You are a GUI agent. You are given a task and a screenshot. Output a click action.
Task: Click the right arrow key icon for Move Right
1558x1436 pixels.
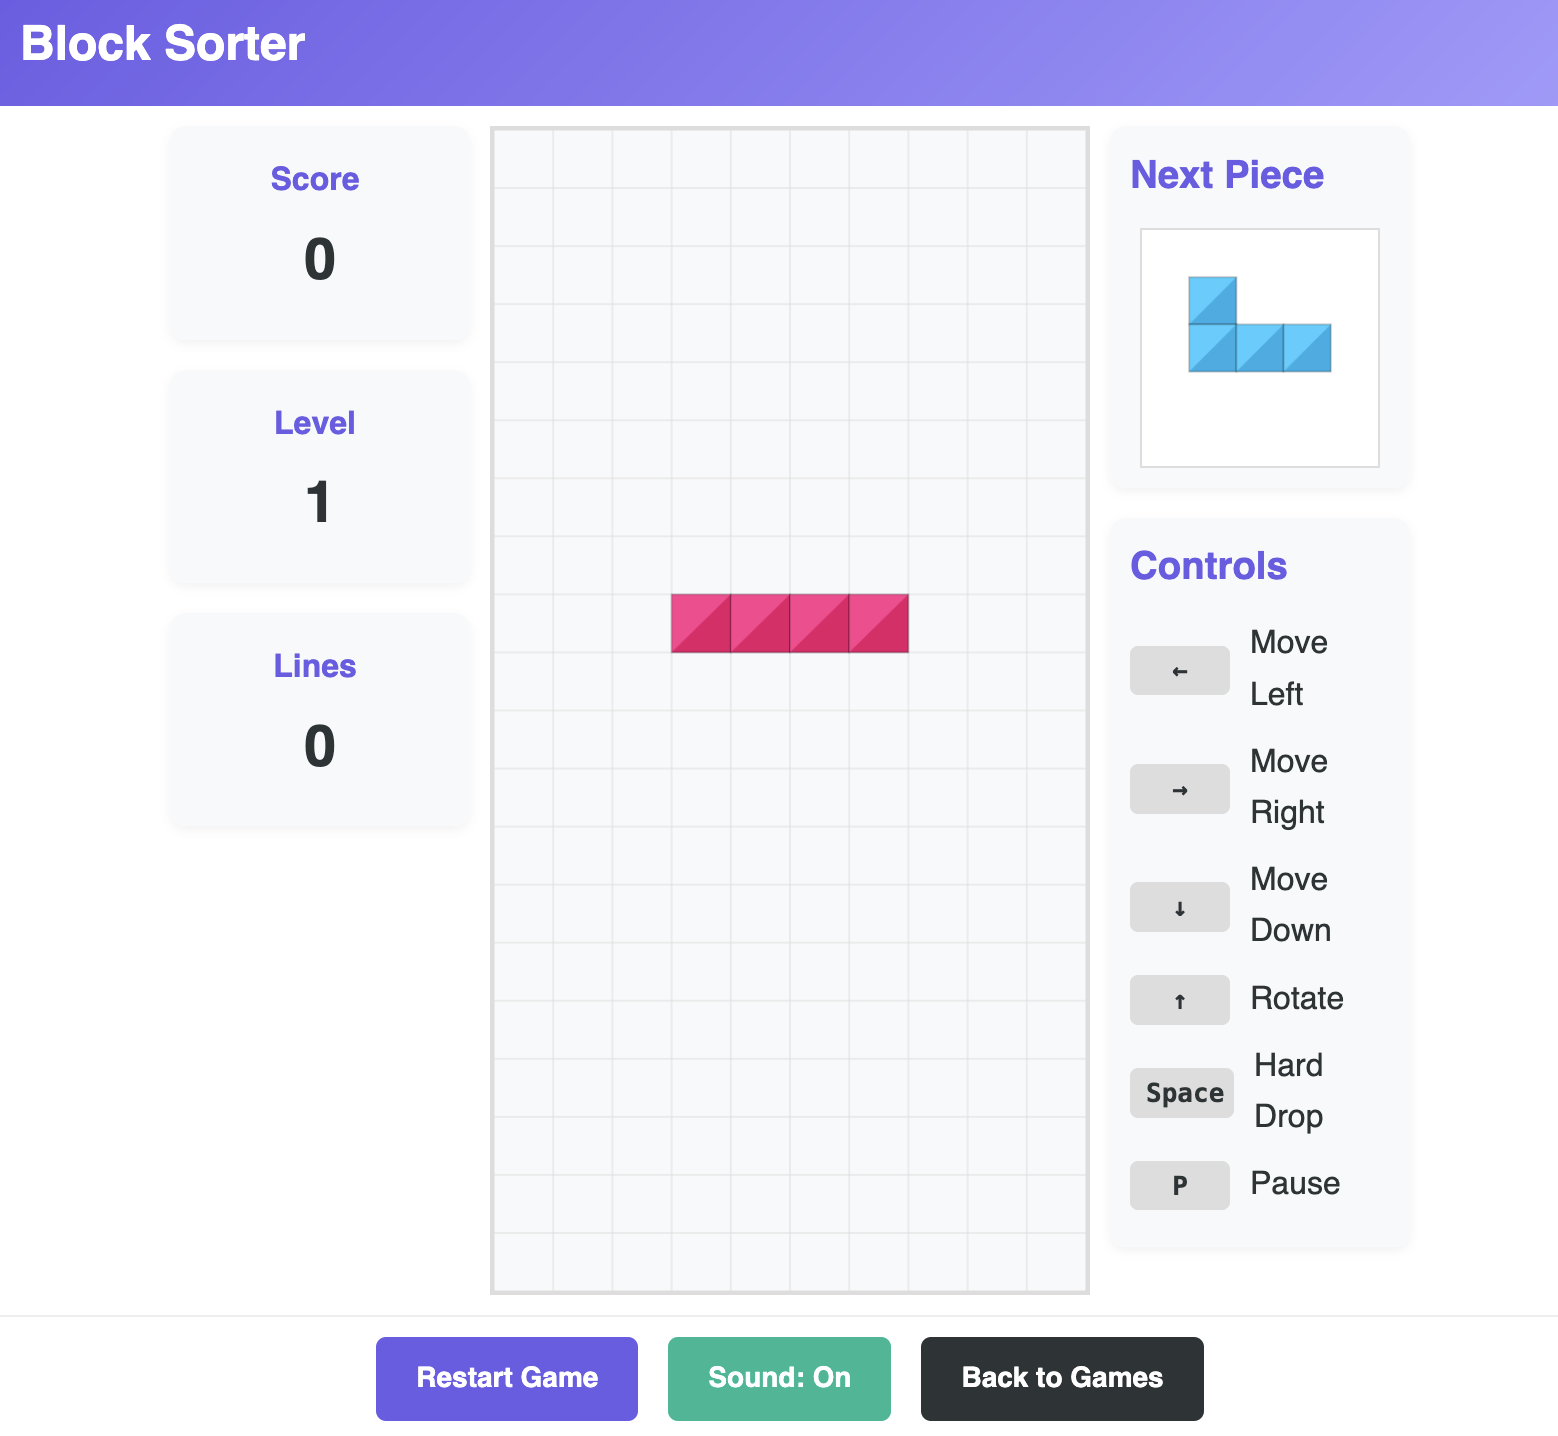click(x=1180, y=789)
